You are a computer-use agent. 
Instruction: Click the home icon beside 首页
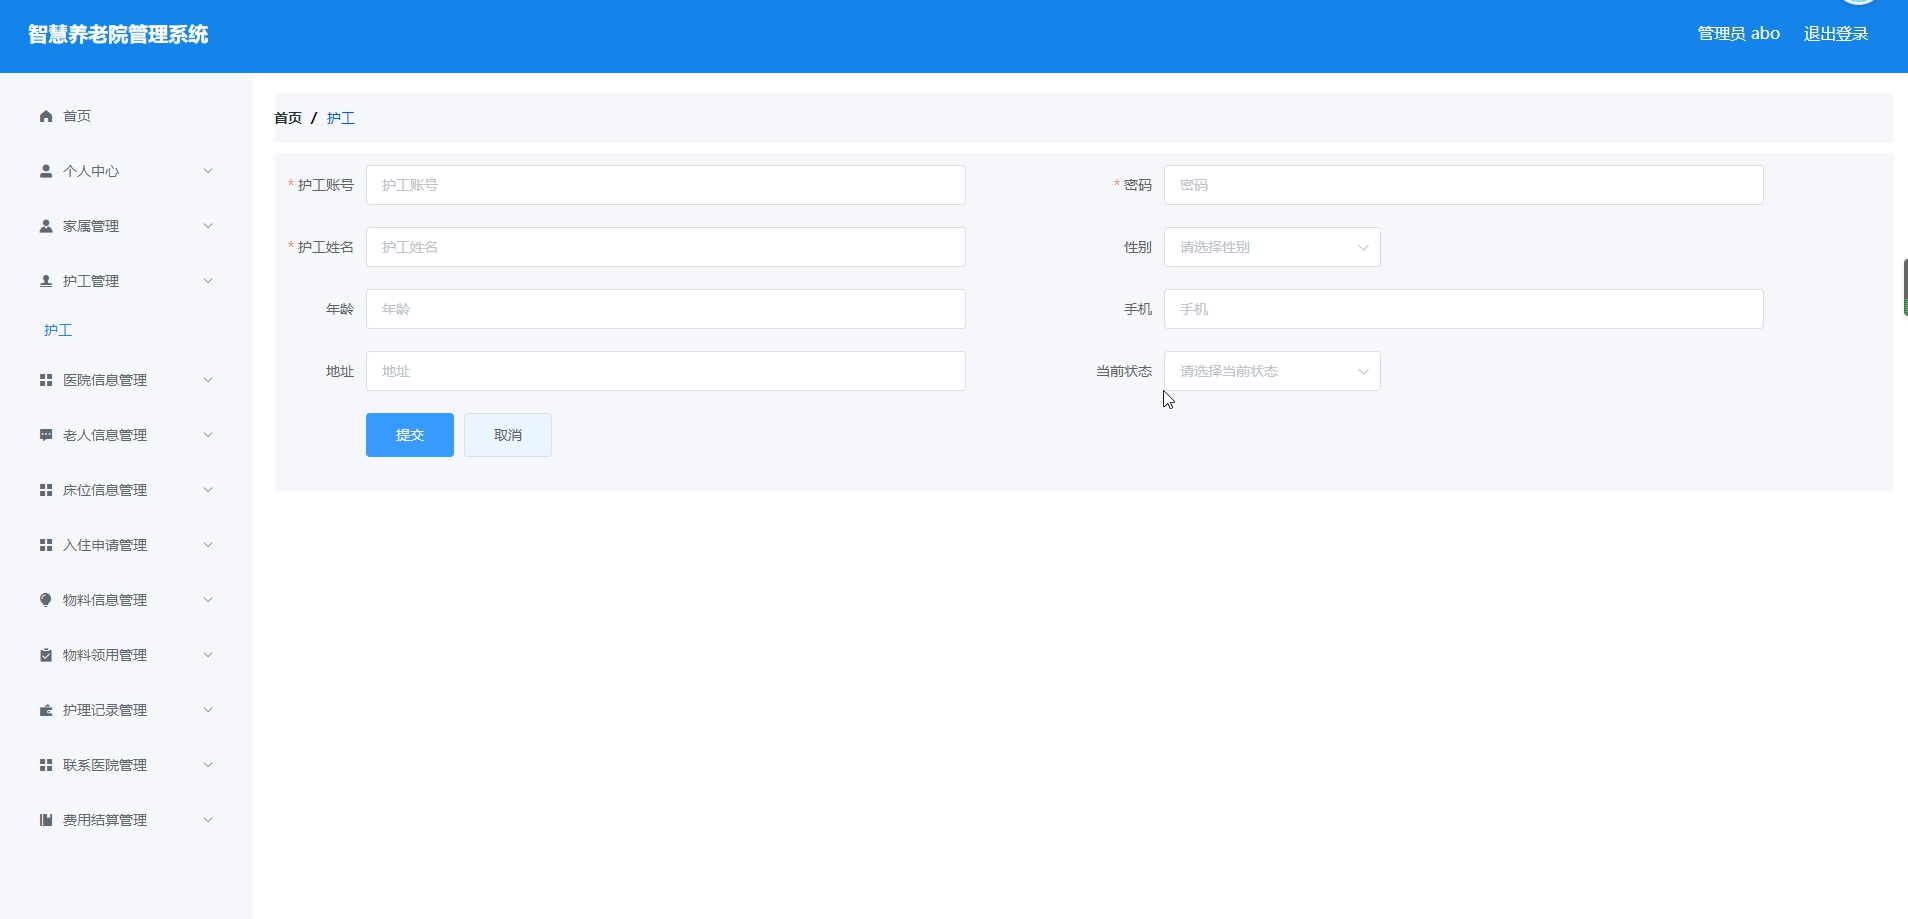tap(46, 116)
